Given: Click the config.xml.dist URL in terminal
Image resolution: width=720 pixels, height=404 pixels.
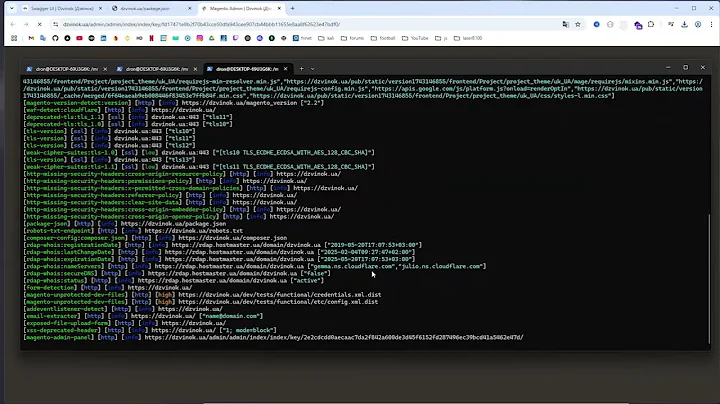Looking at the screenshot, I should pos(278,302).
